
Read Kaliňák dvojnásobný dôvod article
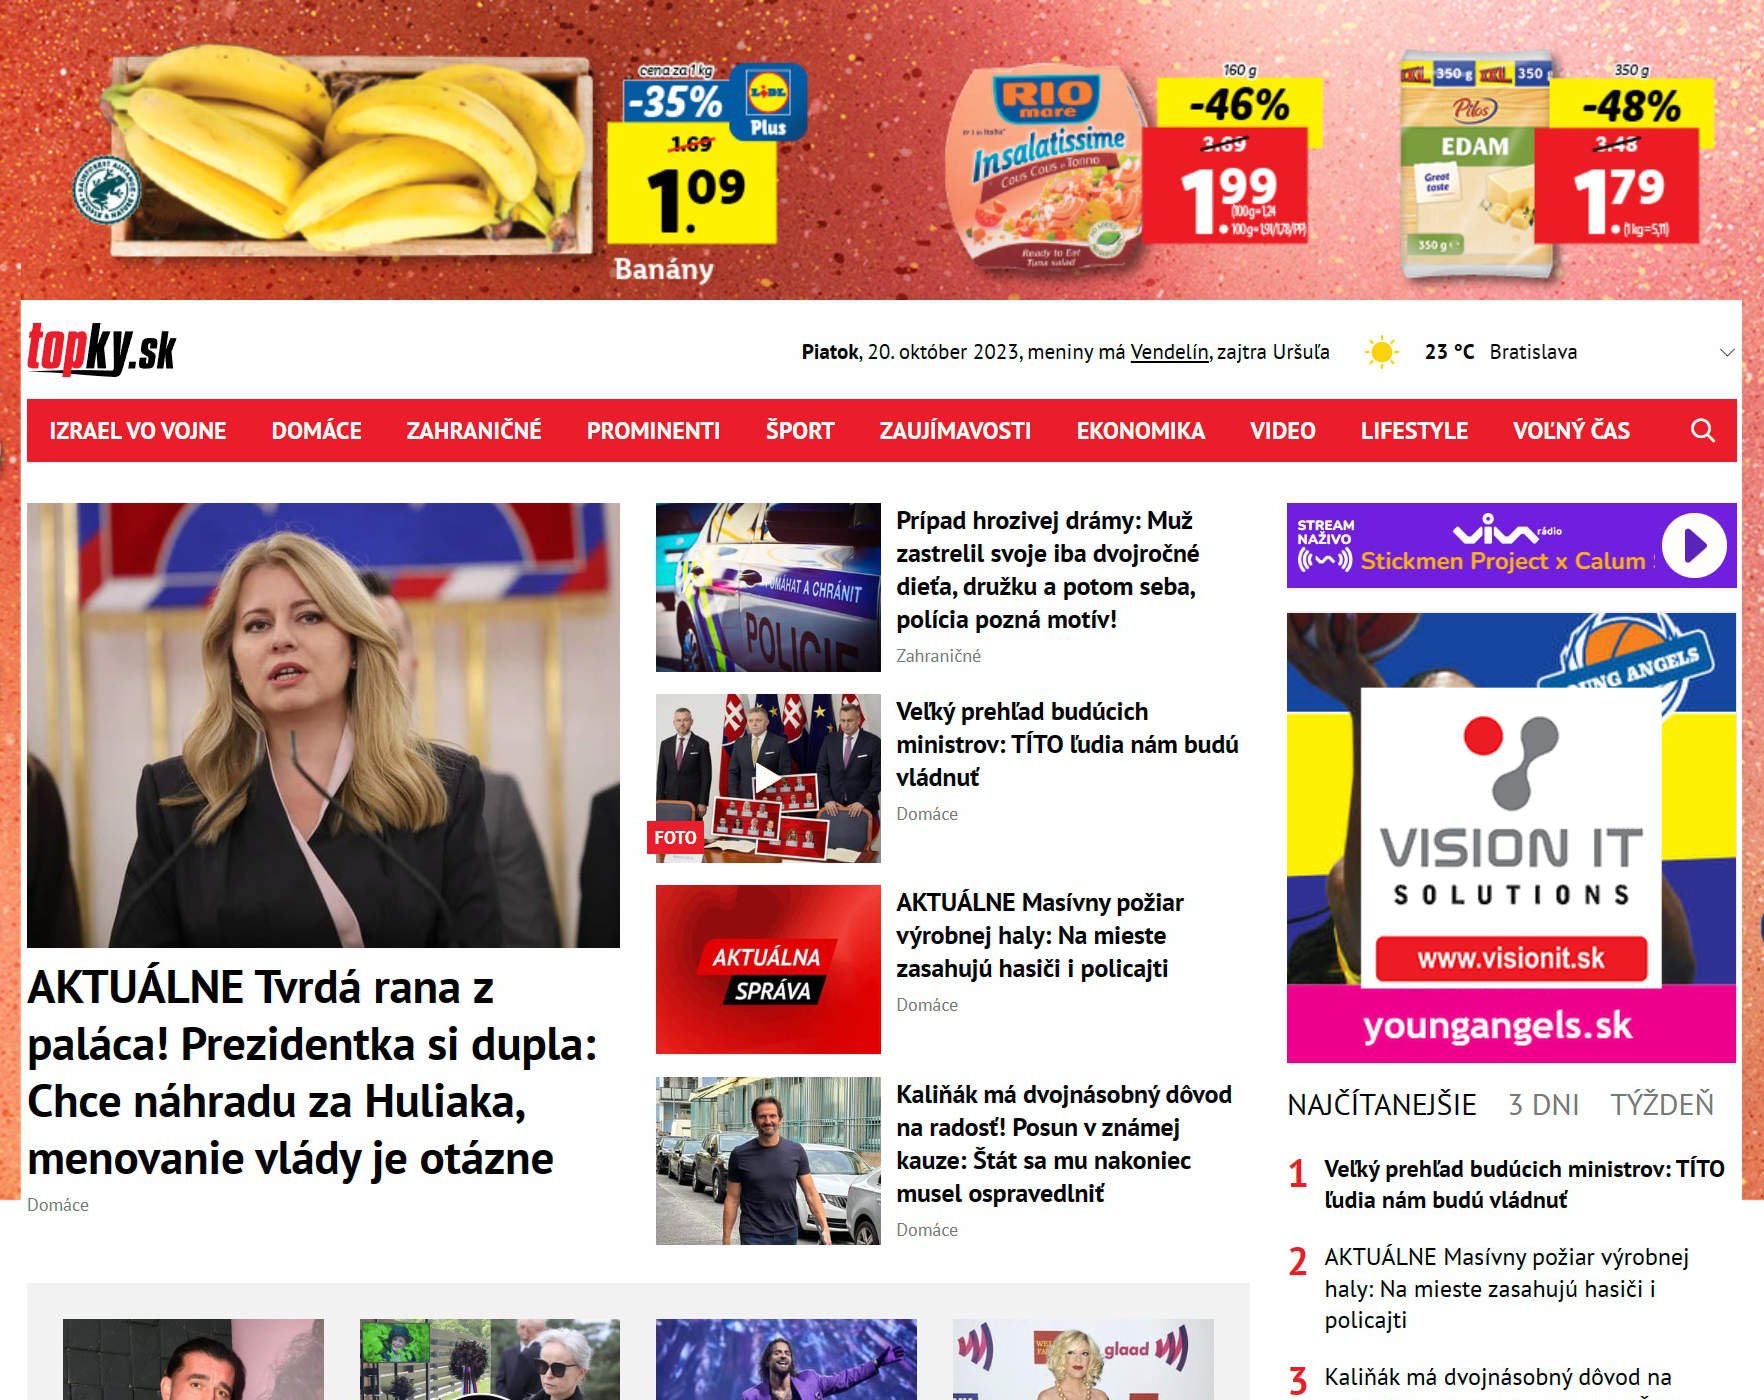(x=1064, y=1144)
